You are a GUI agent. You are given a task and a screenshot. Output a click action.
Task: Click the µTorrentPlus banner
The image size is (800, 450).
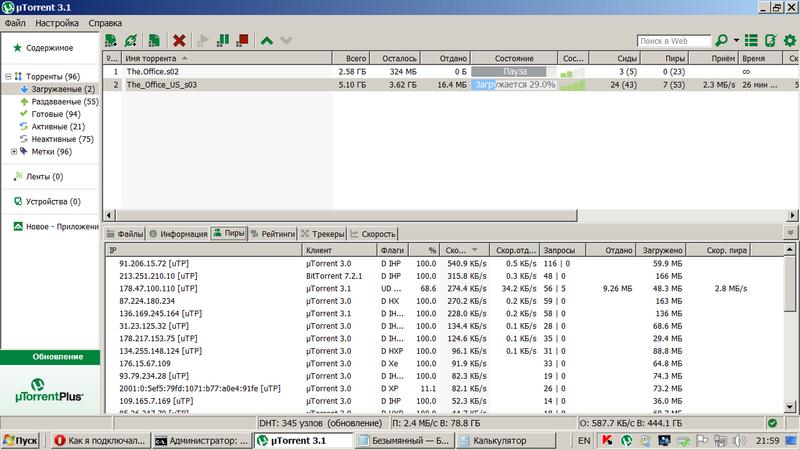pyautogui.click(x=49, y=391)
